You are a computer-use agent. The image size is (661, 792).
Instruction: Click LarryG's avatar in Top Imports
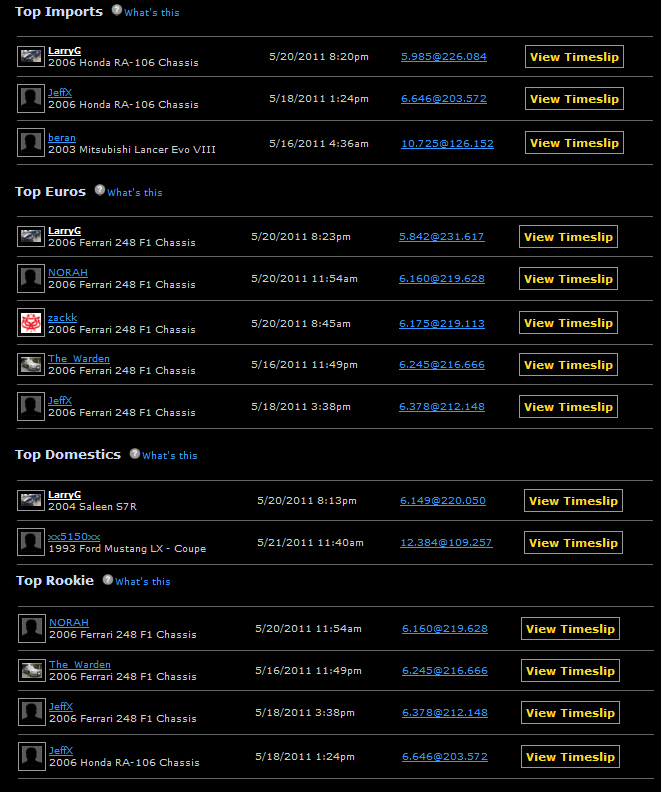[x=31, y=56]
